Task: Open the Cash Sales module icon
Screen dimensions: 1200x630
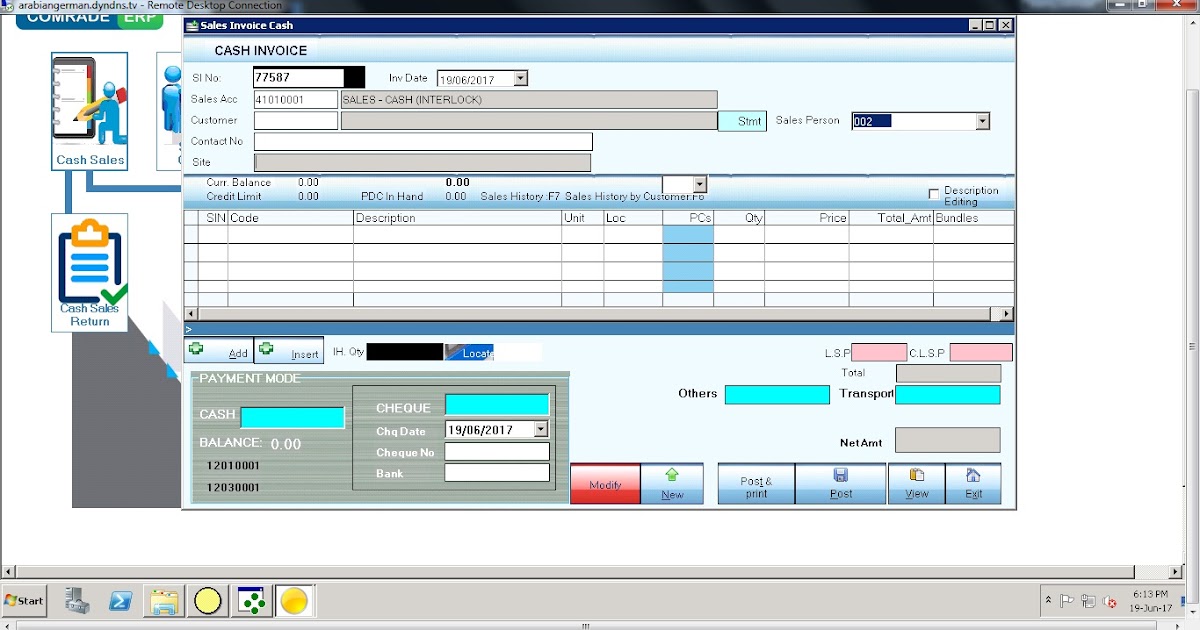Action: (x=89, y=105)
